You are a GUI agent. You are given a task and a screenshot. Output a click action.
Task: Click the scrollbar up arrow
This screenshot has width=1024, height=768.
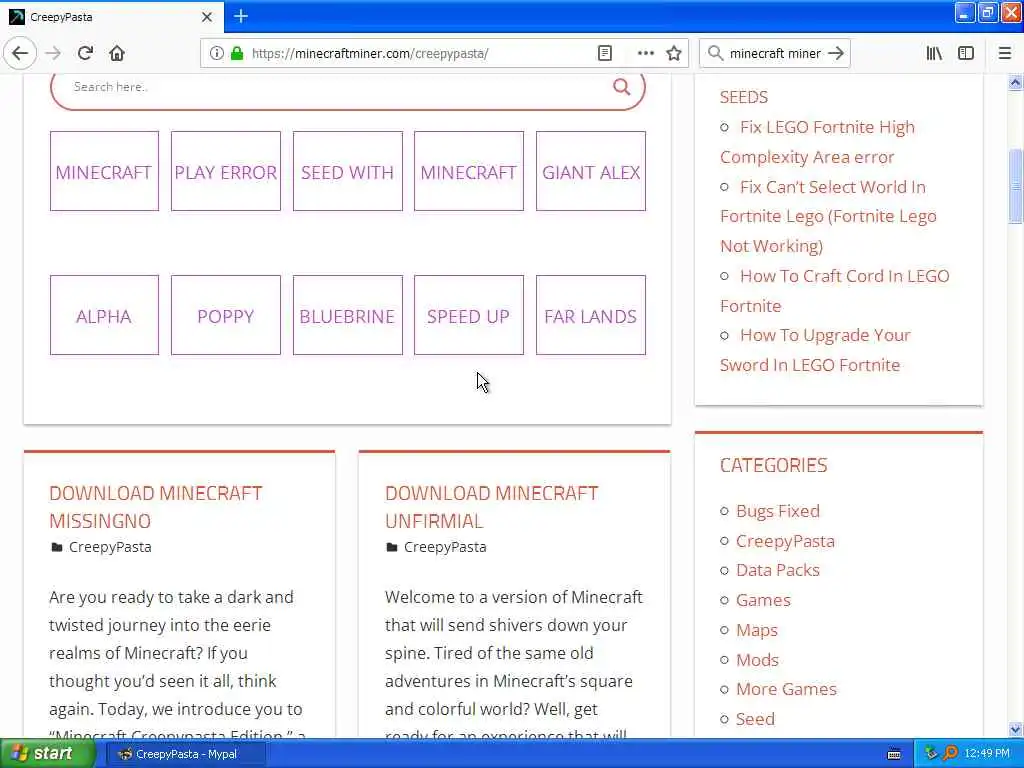click(x=1015, y=82)
